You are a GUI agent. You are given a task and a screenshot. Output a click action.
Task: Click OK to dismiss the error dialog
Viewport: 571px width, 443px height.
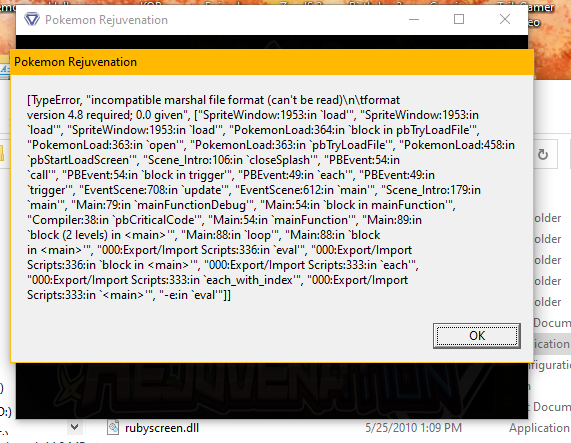[x=476, y=336]
